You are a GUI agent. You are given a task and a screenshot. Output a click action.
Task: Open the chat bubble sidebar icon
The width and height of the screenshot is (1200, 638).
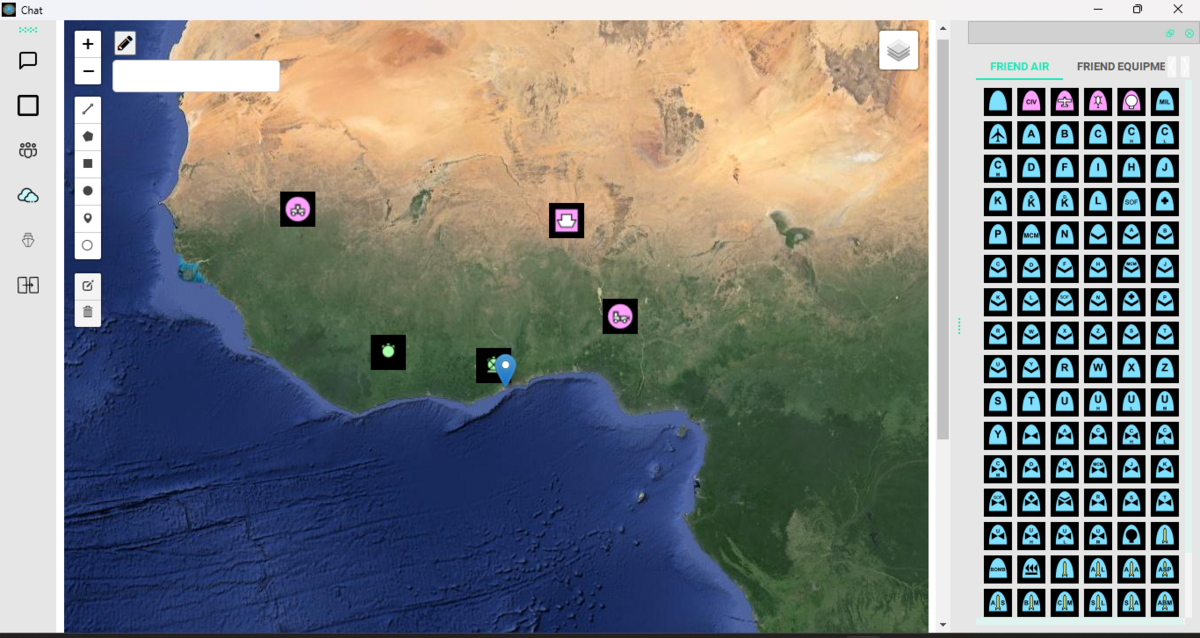point(28,61)
